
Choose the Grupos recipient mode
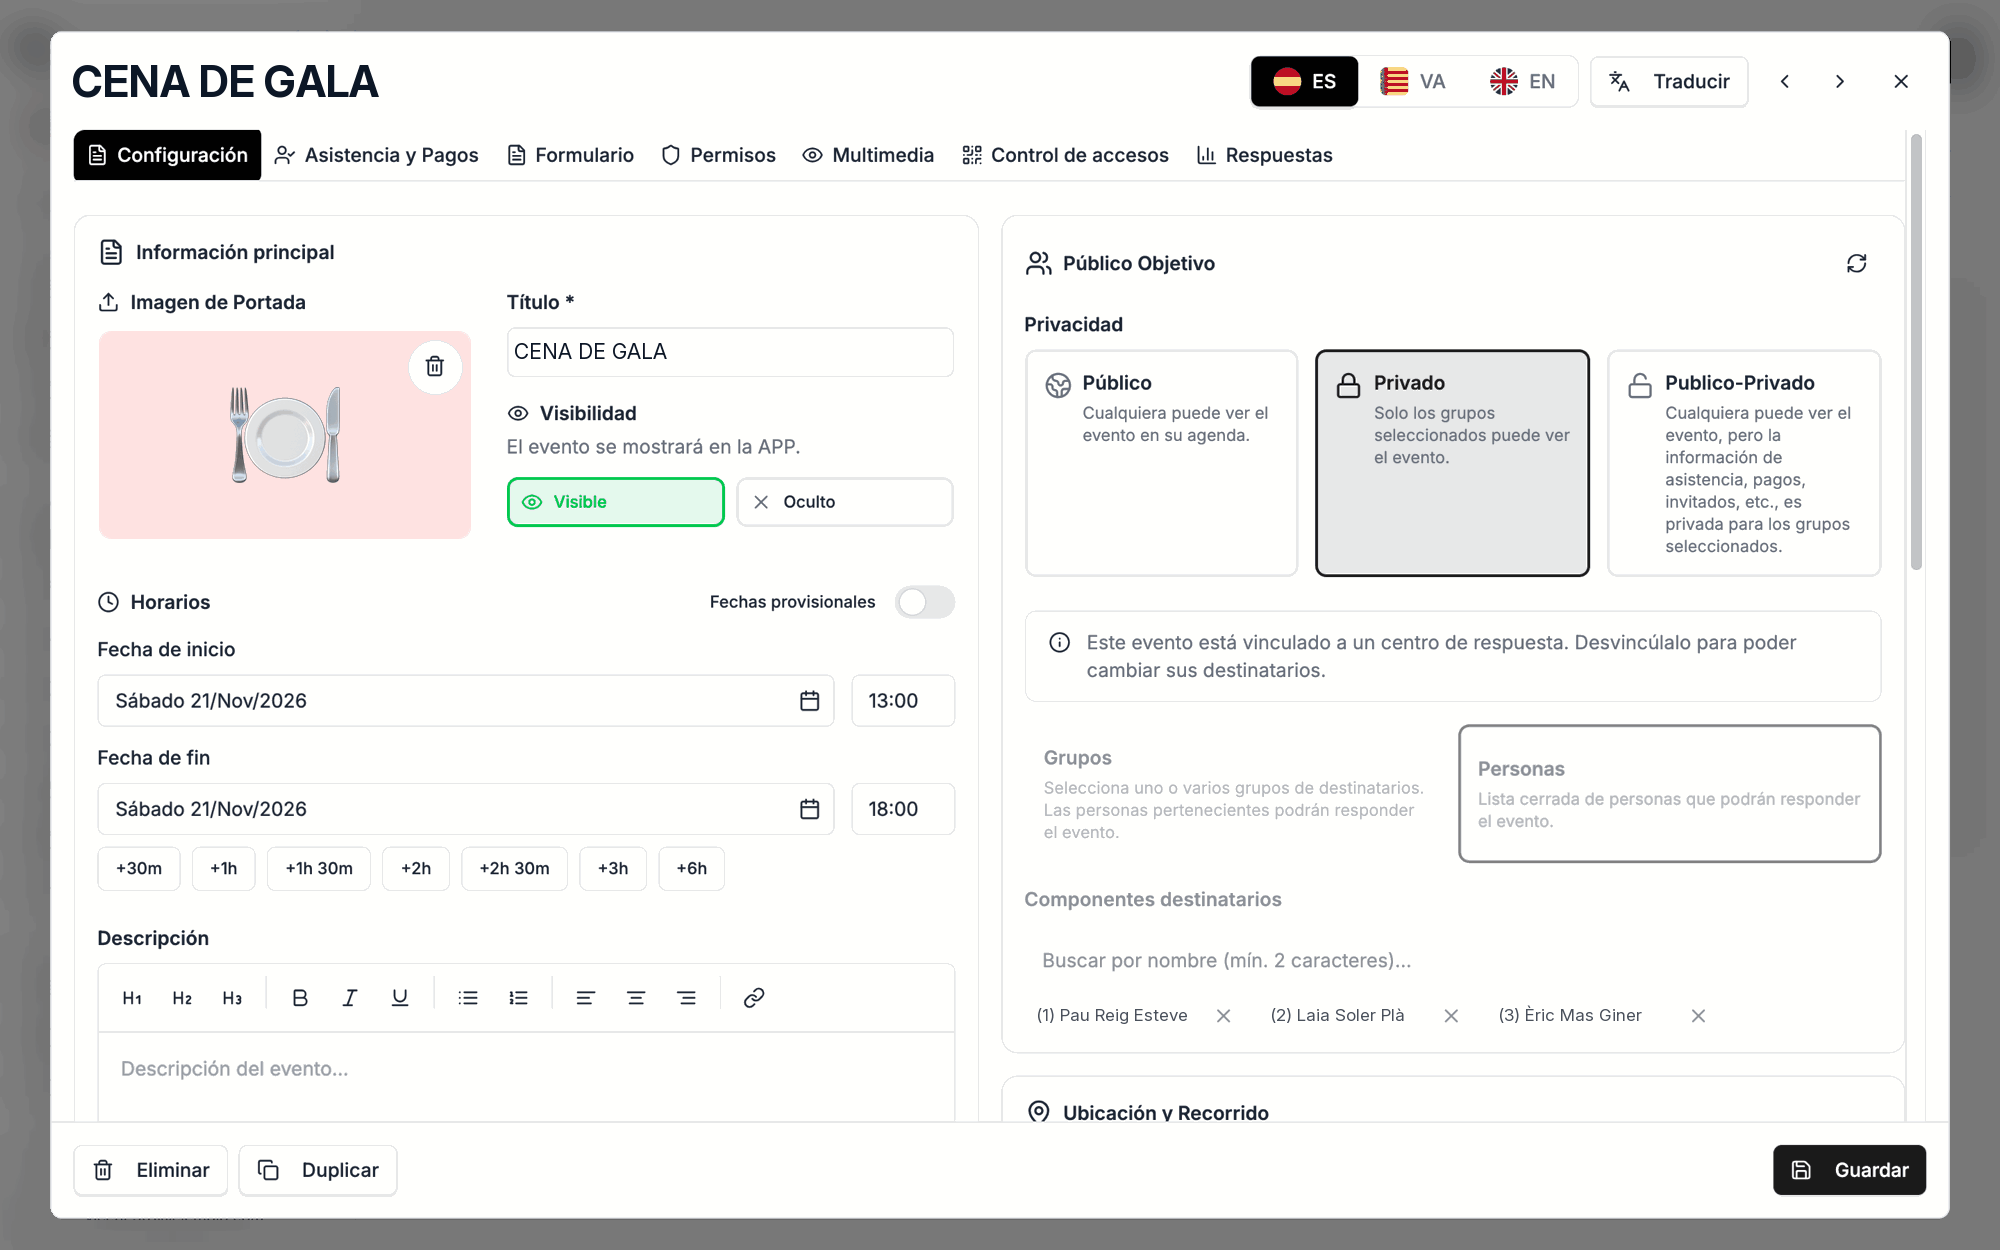tap(1235, 794)
